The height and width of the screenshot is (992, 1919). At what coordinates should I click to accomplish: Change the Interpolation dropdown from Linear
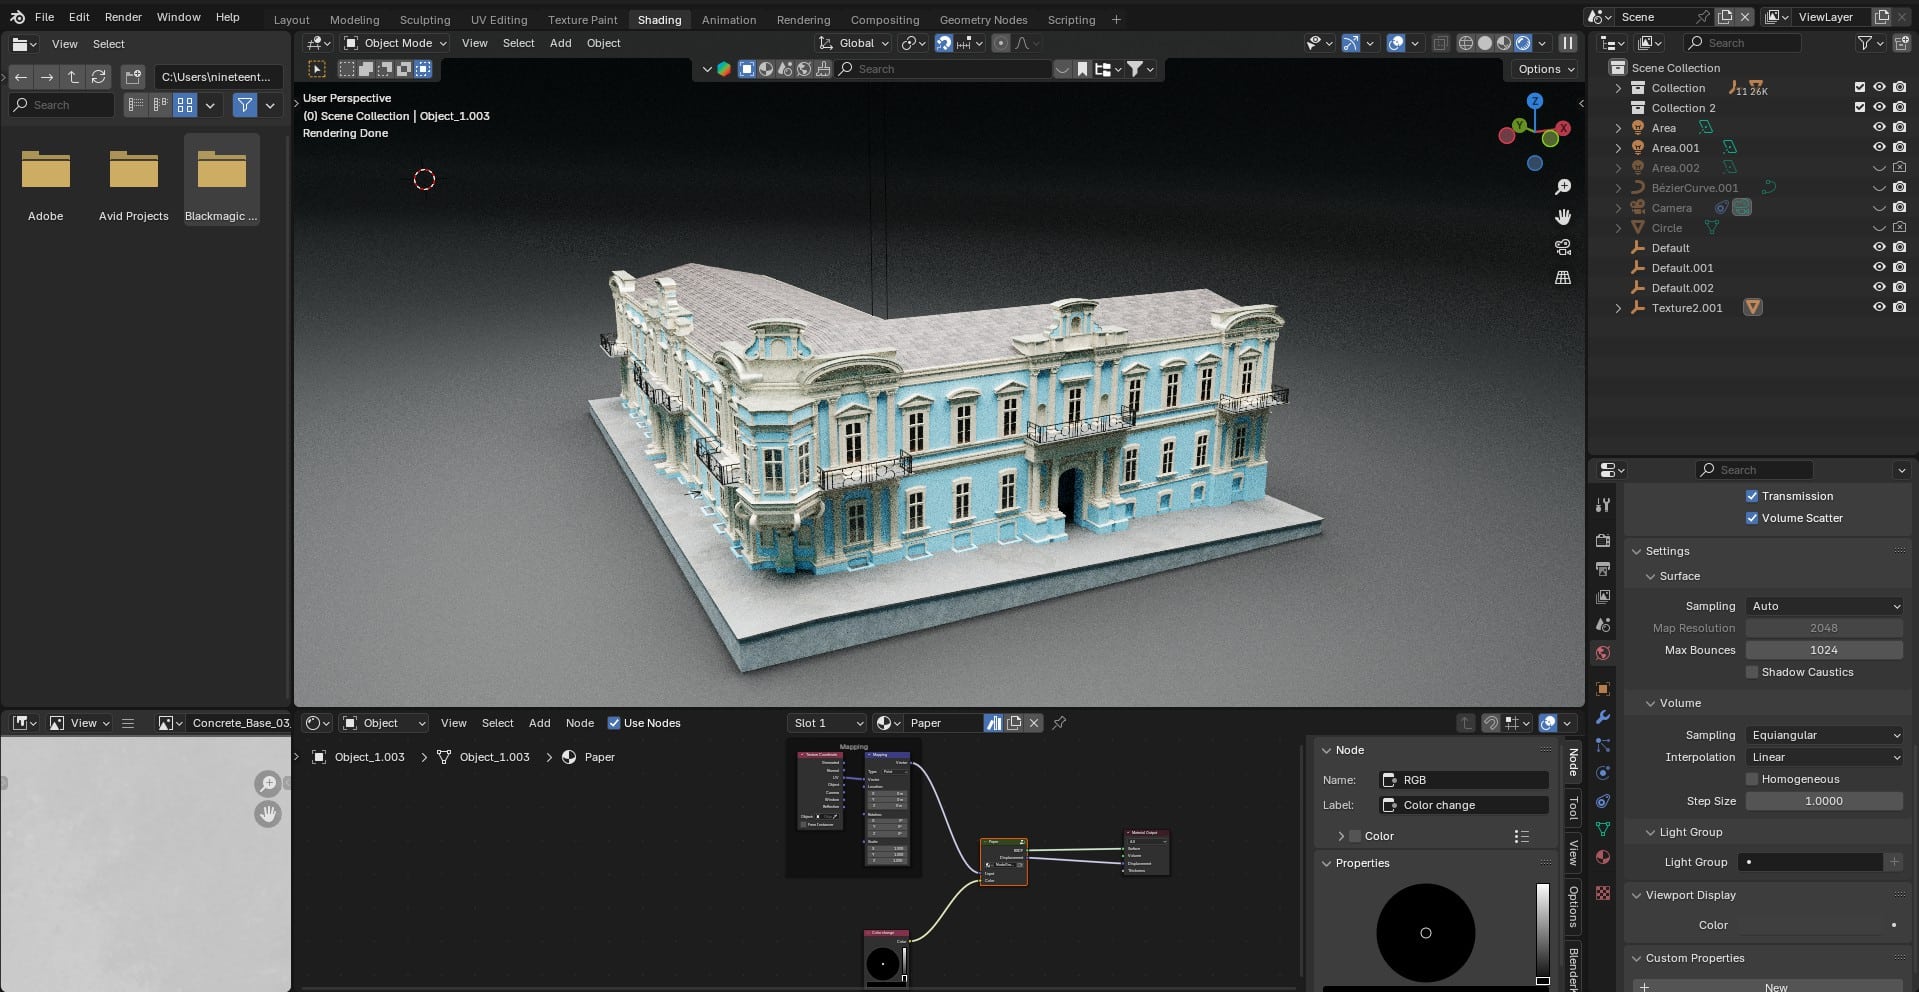pyautogui.click(x=1824, y=757)
